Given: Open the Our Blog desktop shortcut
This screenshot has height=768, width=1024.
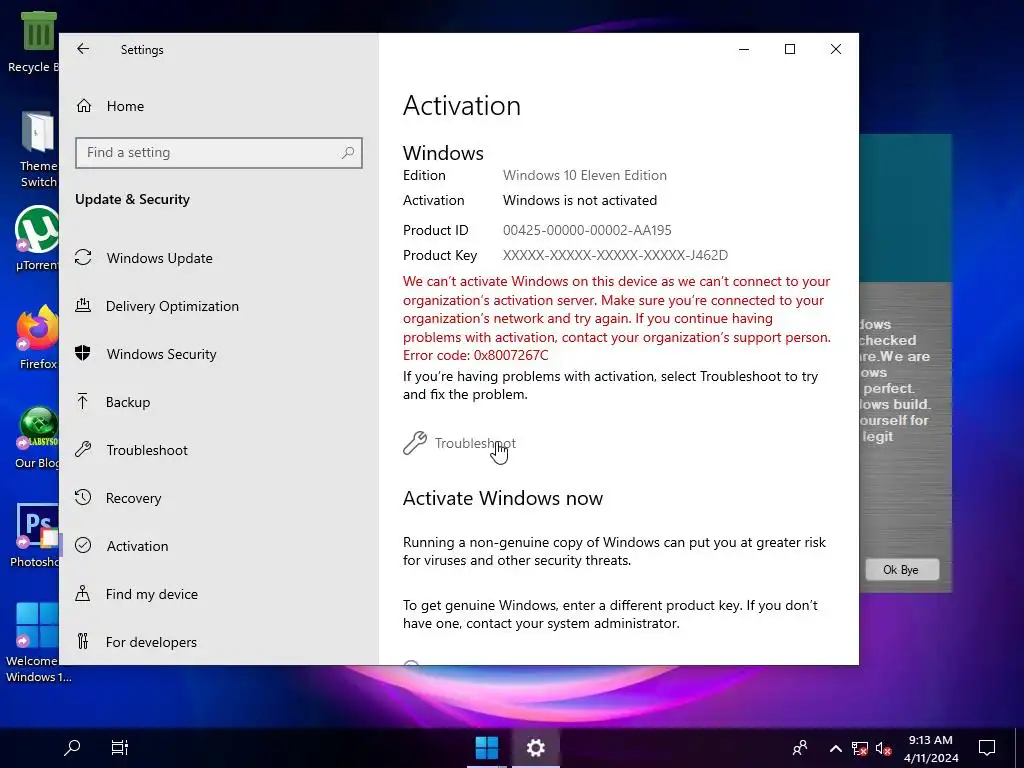Looking at the screenshot, I should pyautogui.click(x=38, y=437).
